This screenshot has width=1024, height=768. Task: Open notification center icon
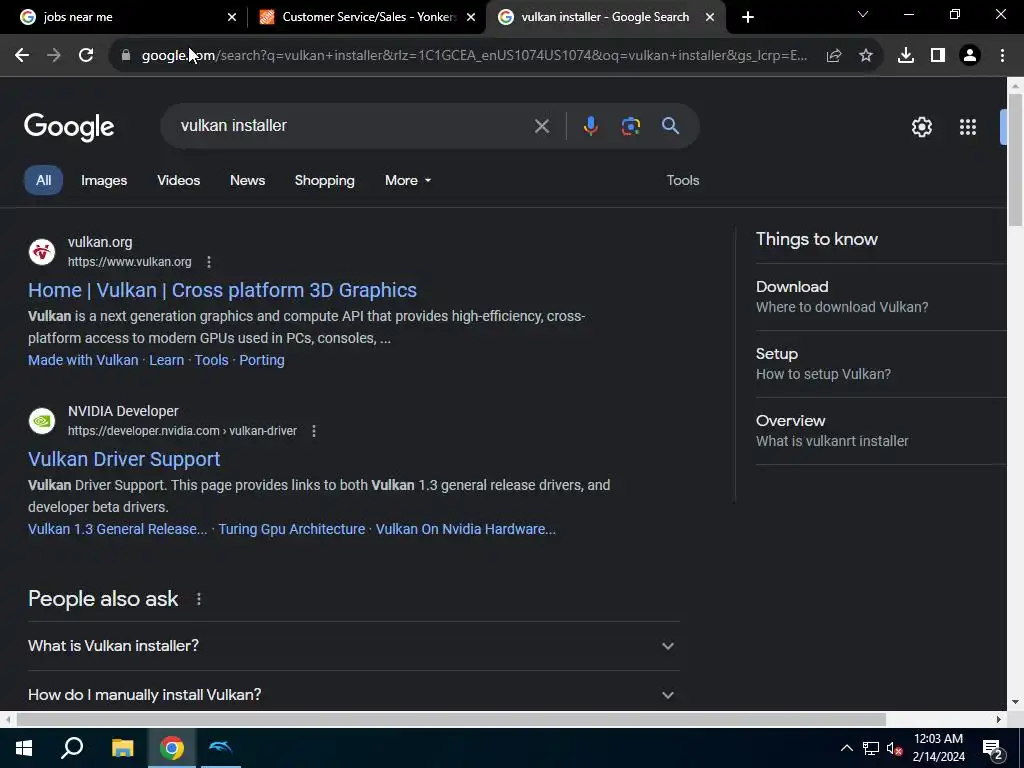(x=993, y=748)
